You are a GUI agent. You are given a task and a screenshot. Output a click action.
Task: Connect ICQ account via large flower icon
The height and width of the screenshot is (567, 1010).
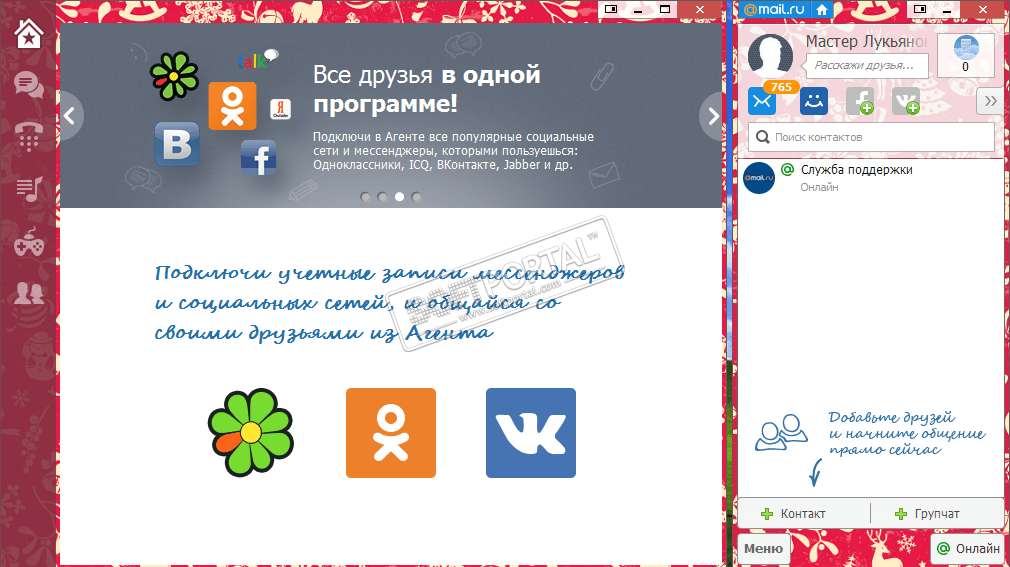pos(251,433)
